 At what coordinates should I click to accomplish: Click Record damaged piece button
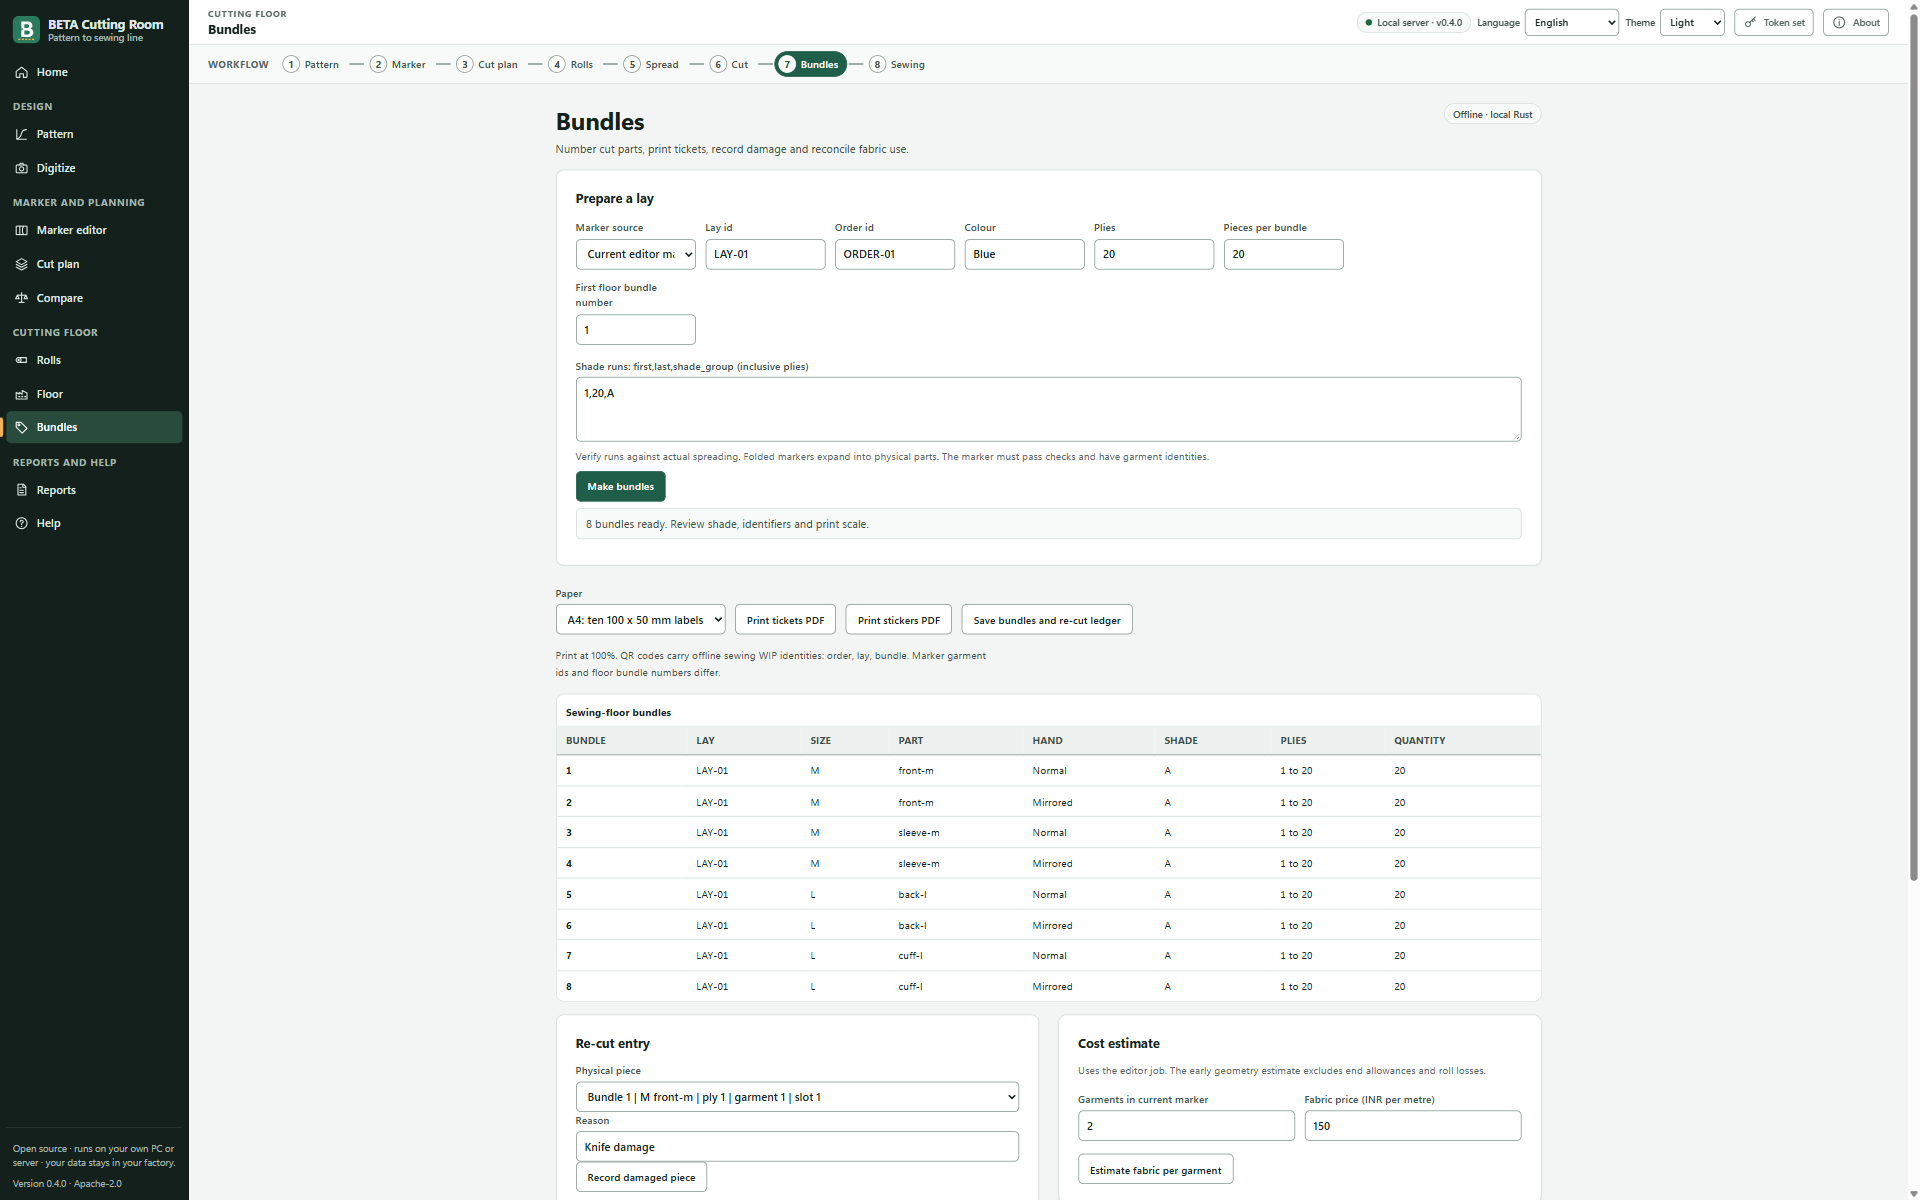point(641,1177)
